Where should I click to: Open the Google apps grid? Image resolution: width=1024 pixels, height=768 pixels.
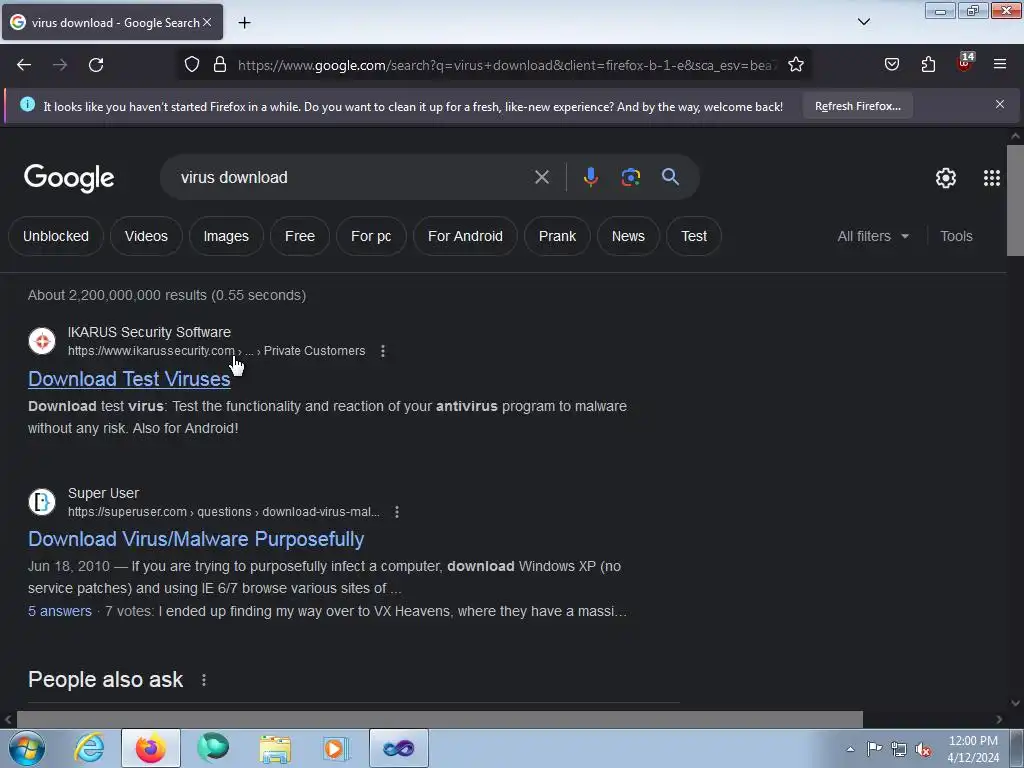991,178
